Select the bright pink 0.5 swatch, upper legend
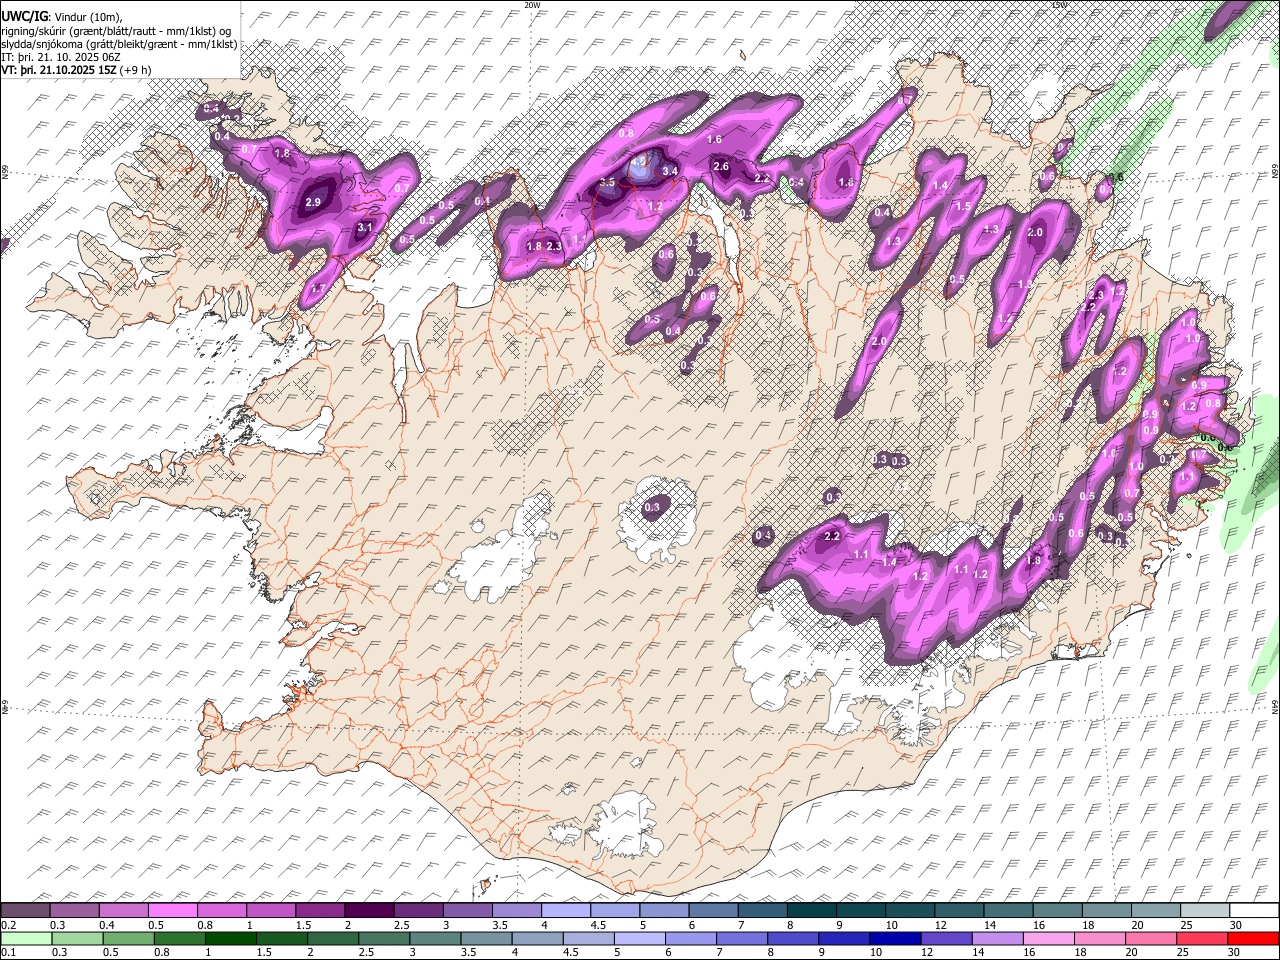The width and height of the screenshot is (1280, 960). (x=172, y=910)
